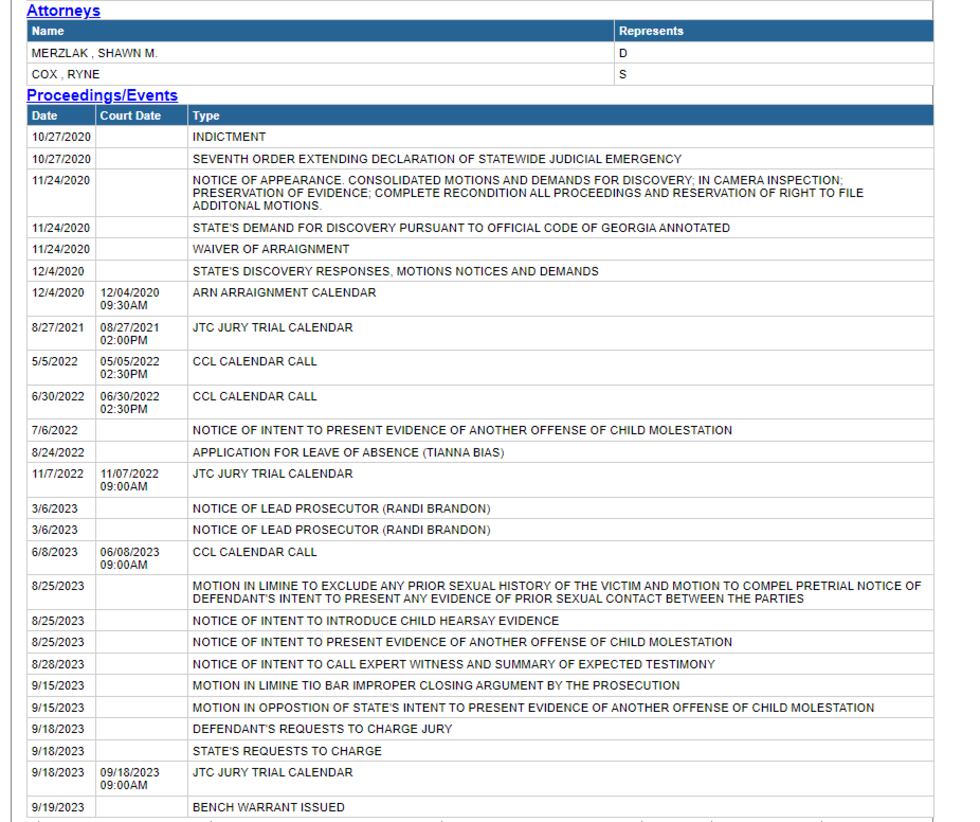Select the Name column header in Attorneys
Viewport: 980px width, 822px height.
tap(48, 31)
